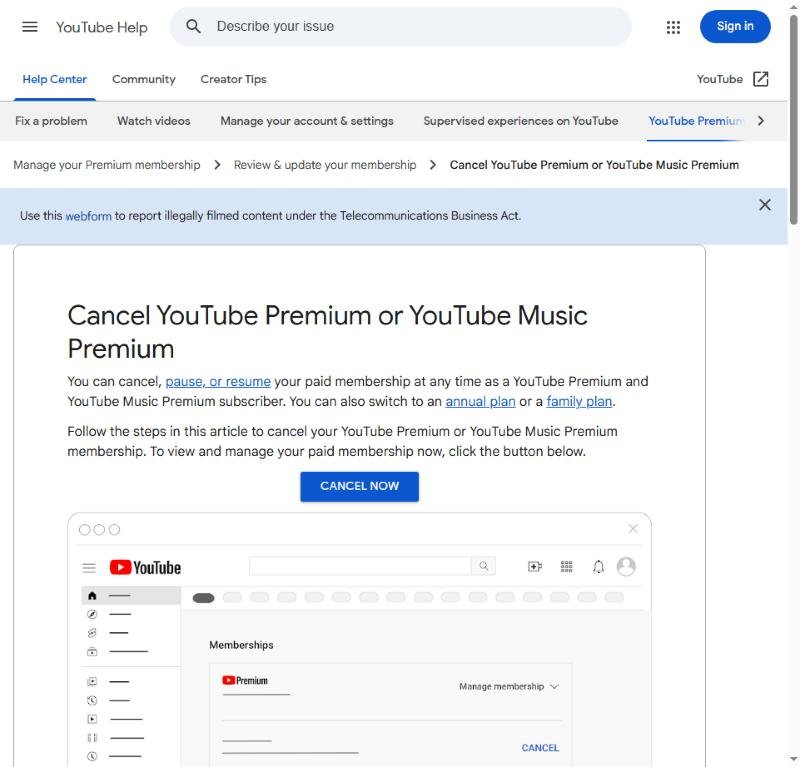Click Review & update your membership breadcrumb
800x767 pixels.
tap(325, 165)
